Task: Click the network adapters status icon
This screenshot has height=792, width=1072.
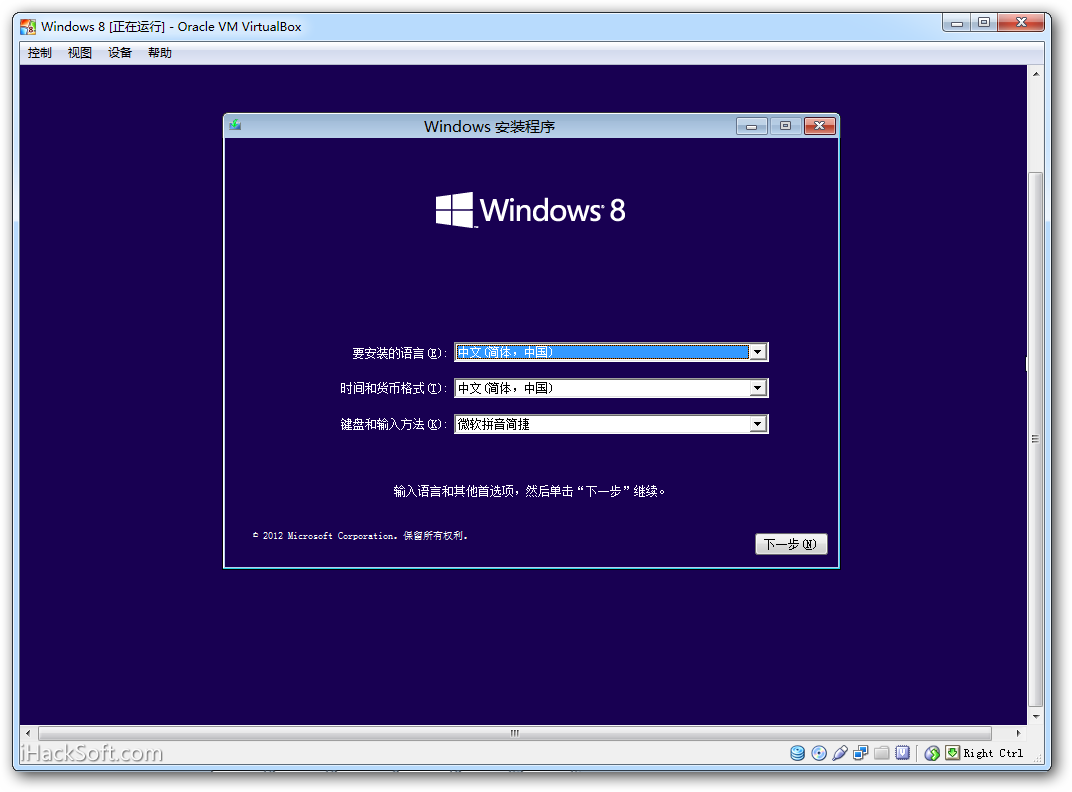Action: click(861, 753)
